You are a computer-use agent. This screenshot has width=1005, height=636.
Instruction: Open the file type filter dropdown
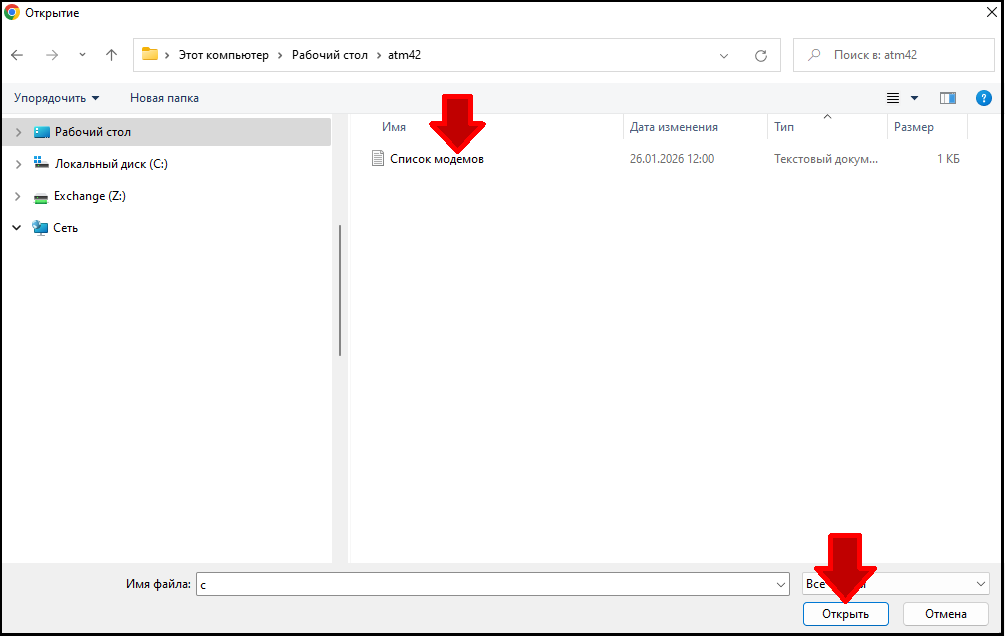pyautogui.click(x=980, y=584)
